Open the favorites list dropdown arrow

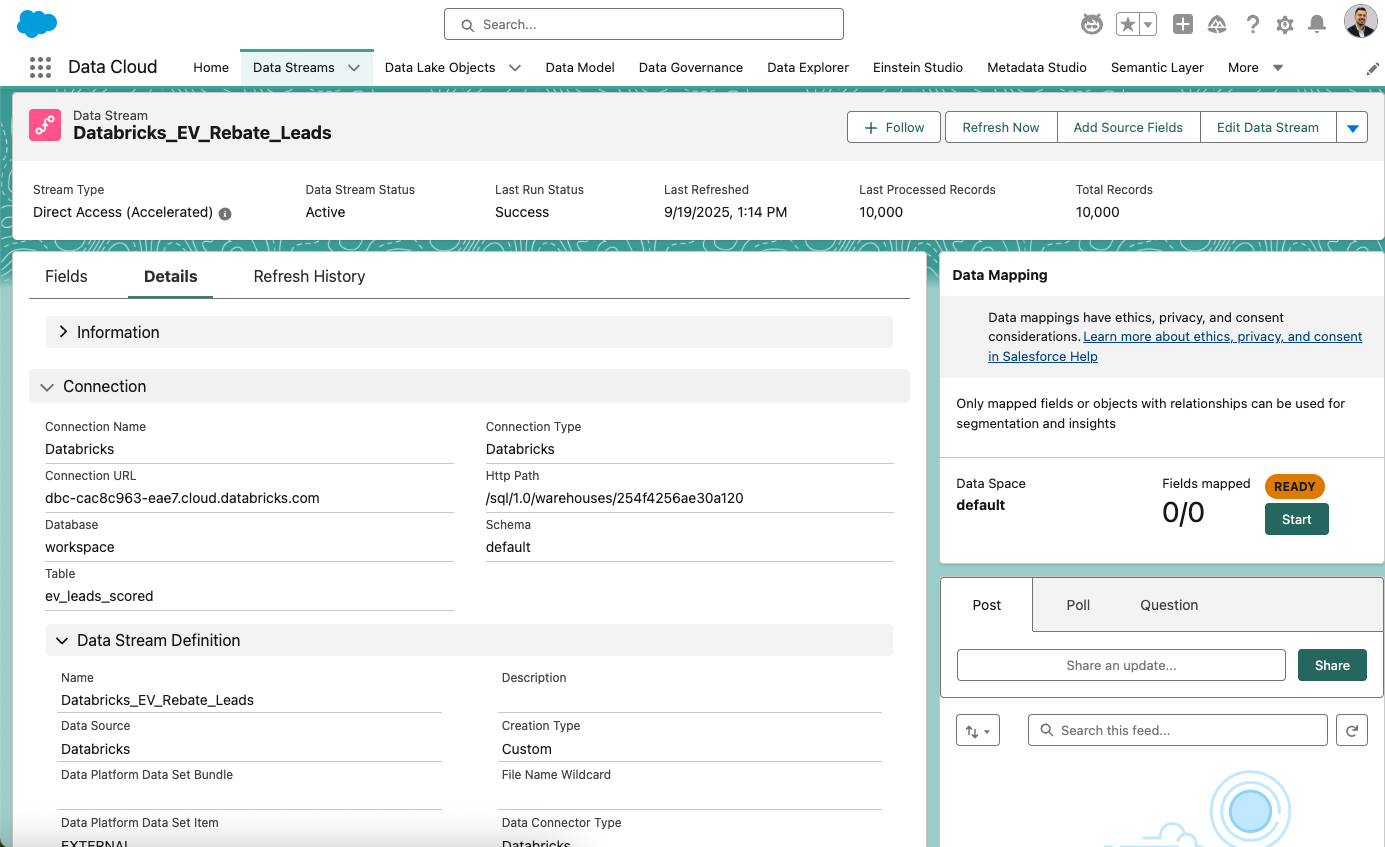click(x=1148, y=24)
